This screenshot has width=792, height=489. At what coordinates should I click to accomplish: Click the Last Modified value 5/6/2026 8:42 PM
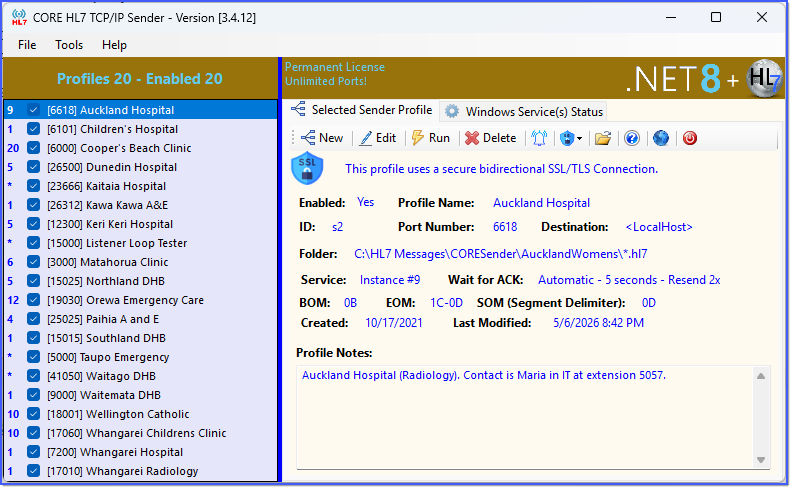click(x=598, y=323)
